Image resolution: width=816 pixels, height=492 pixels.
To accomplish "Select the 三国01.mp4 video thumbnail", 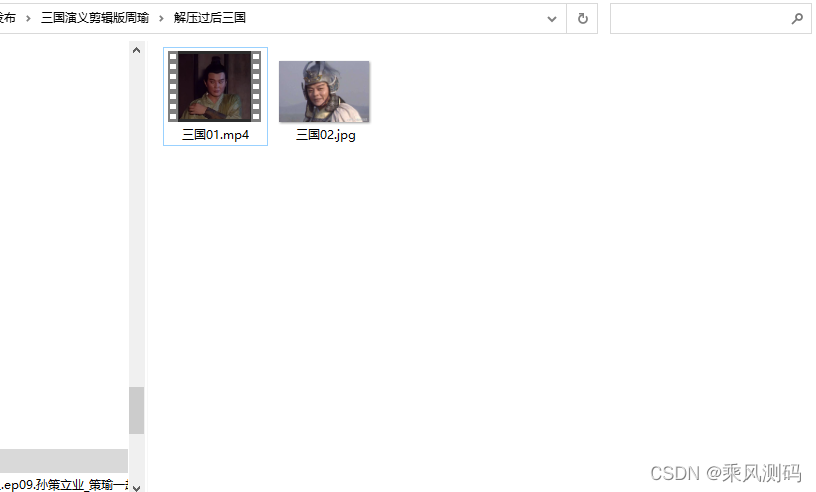I will coord(214,86).
